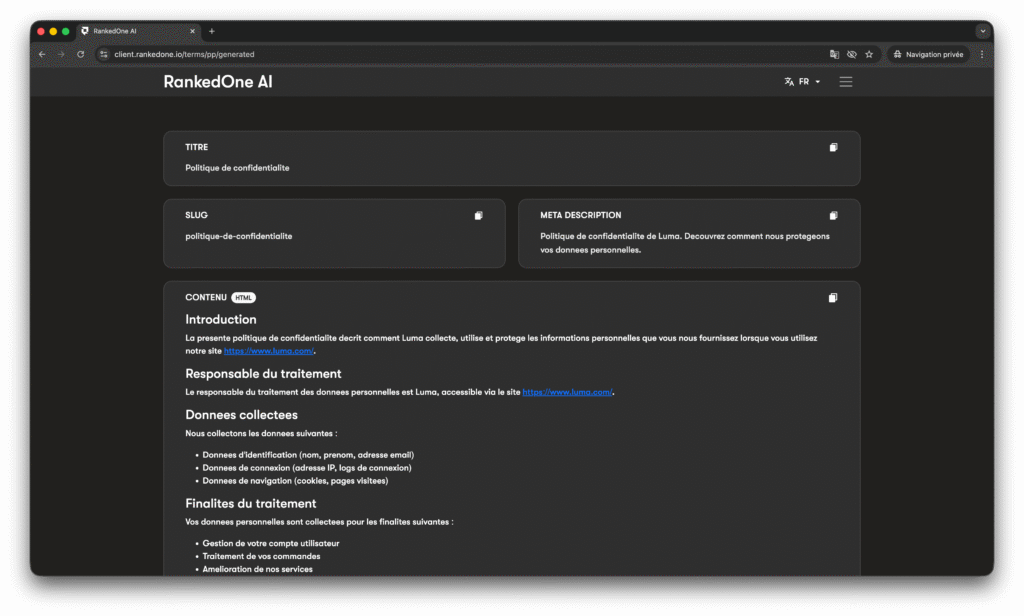Copy the Contenu HTML section
The height and width of the screenshot is (616, 1024).
coord(833,298)
